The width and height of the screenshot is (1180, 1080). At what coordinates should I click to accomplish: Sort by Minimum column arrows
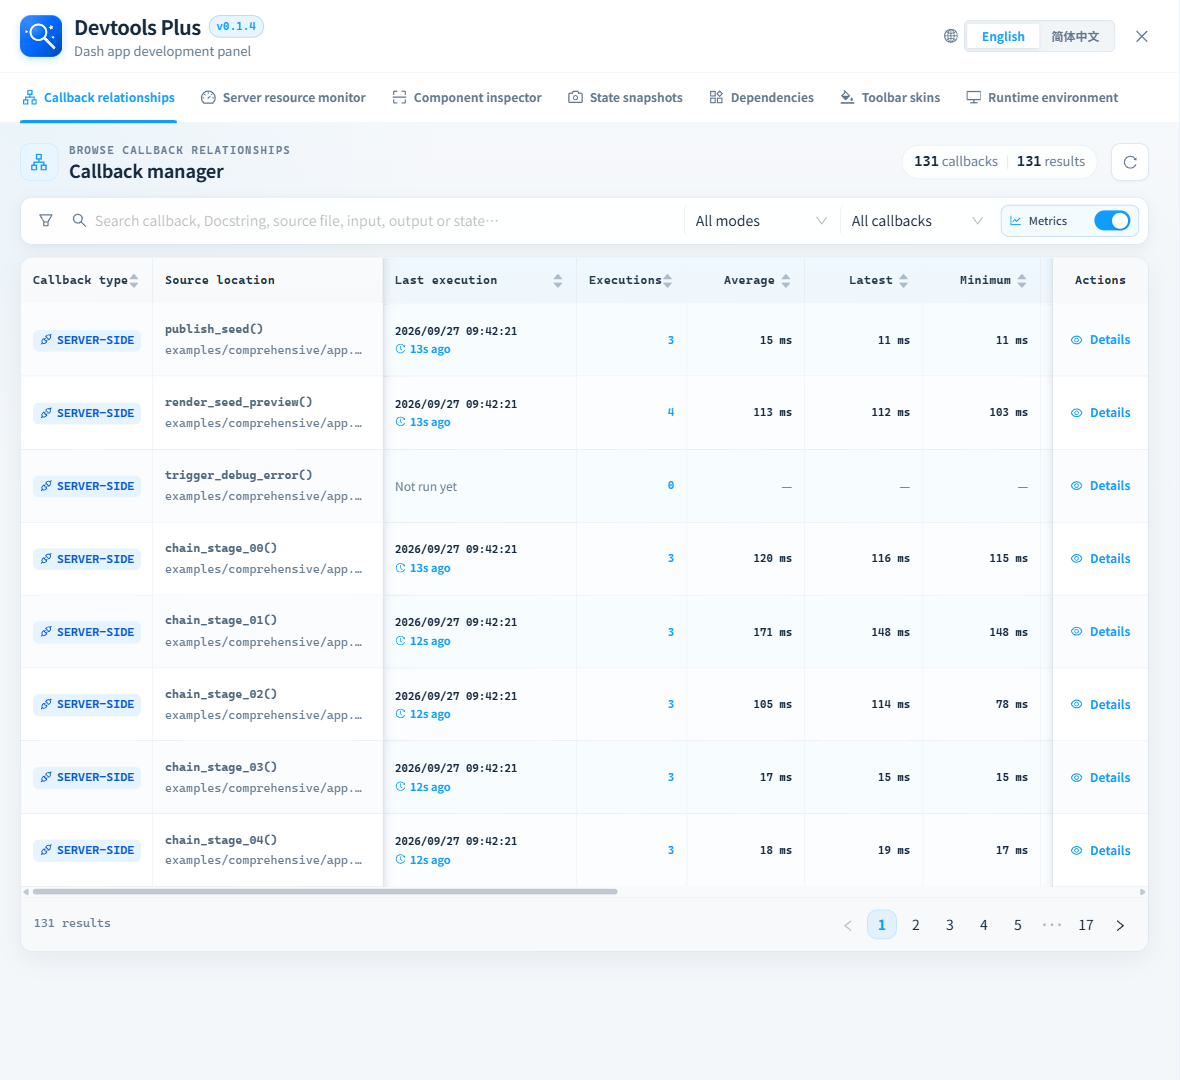coord(1022,281)
